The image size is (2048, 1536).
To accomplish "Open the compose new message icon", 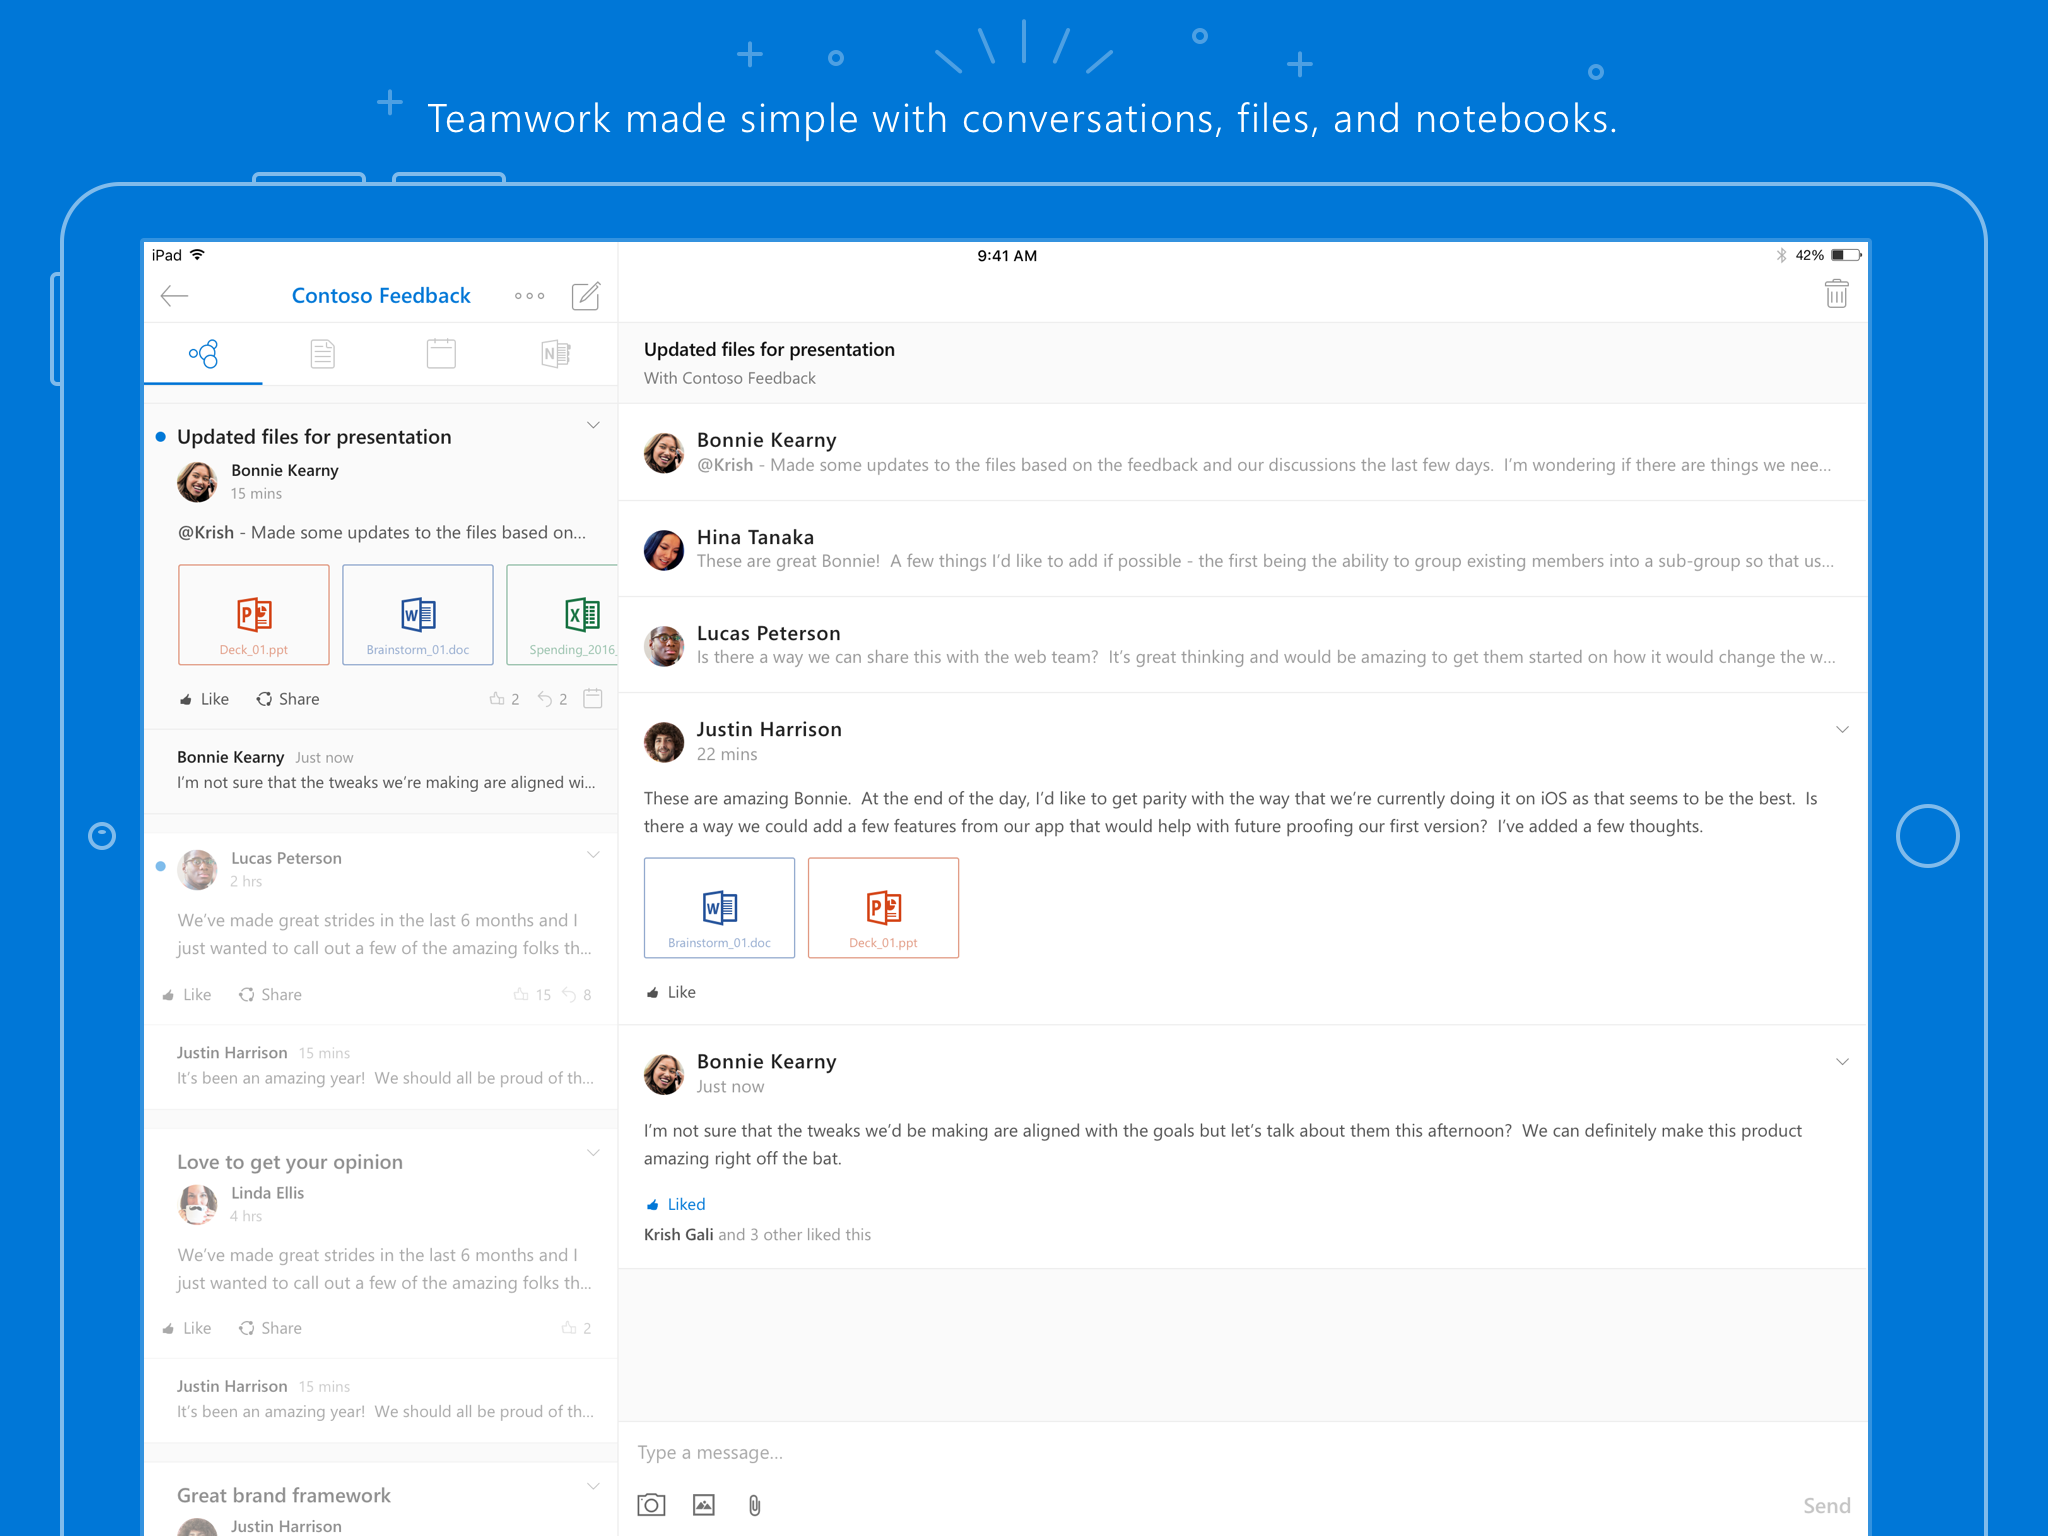I will [586, 295].
